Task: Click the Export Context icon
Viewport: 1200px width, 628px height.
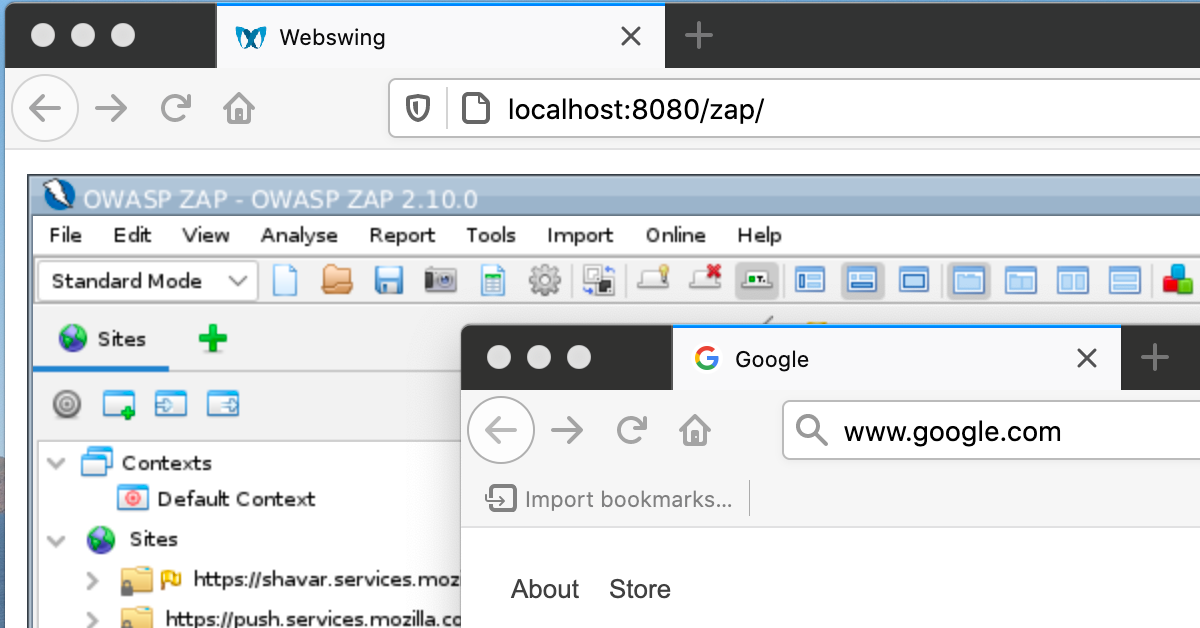Action: pos(223,404)
